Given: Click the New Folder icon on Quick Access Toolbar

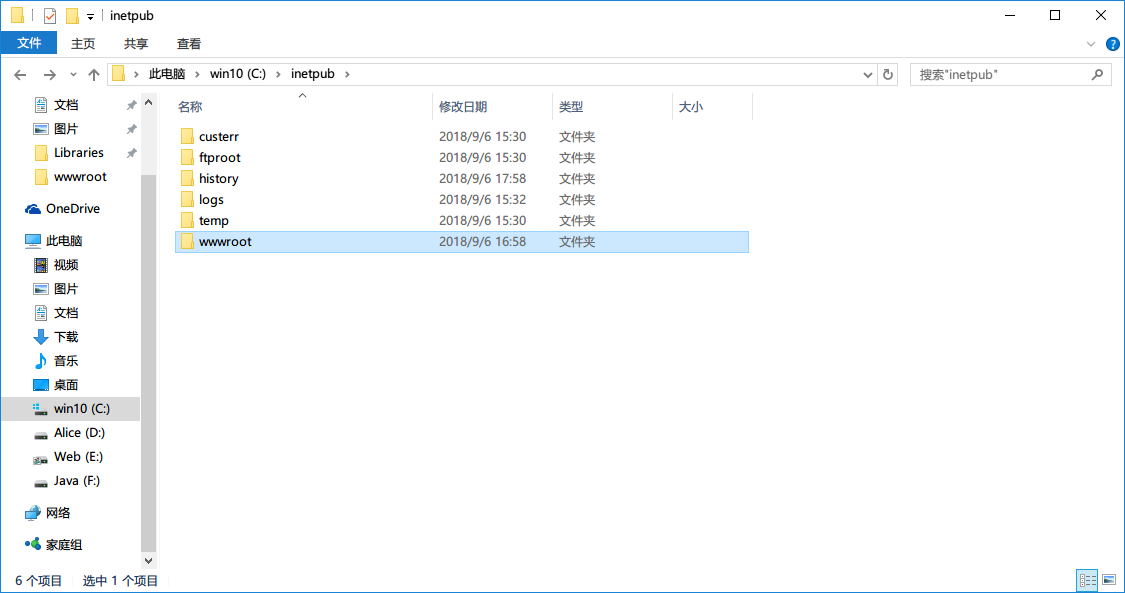Looking at the screenshot, I should point(71,15).
